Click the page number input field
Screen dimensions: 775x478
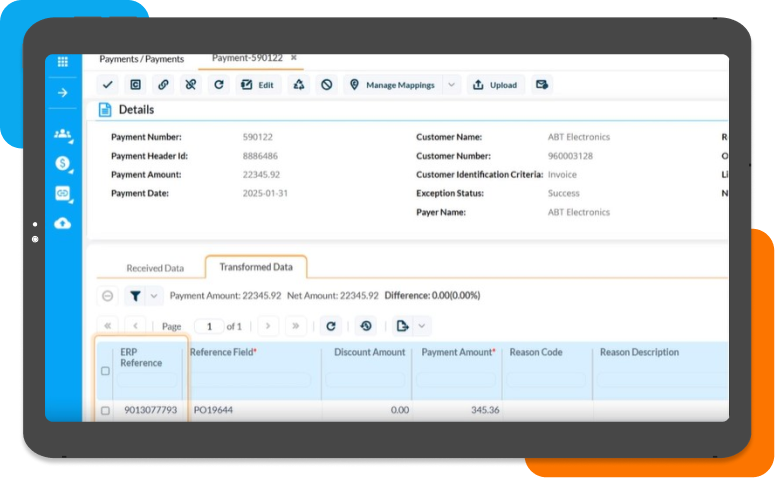[x=209, y=326]
